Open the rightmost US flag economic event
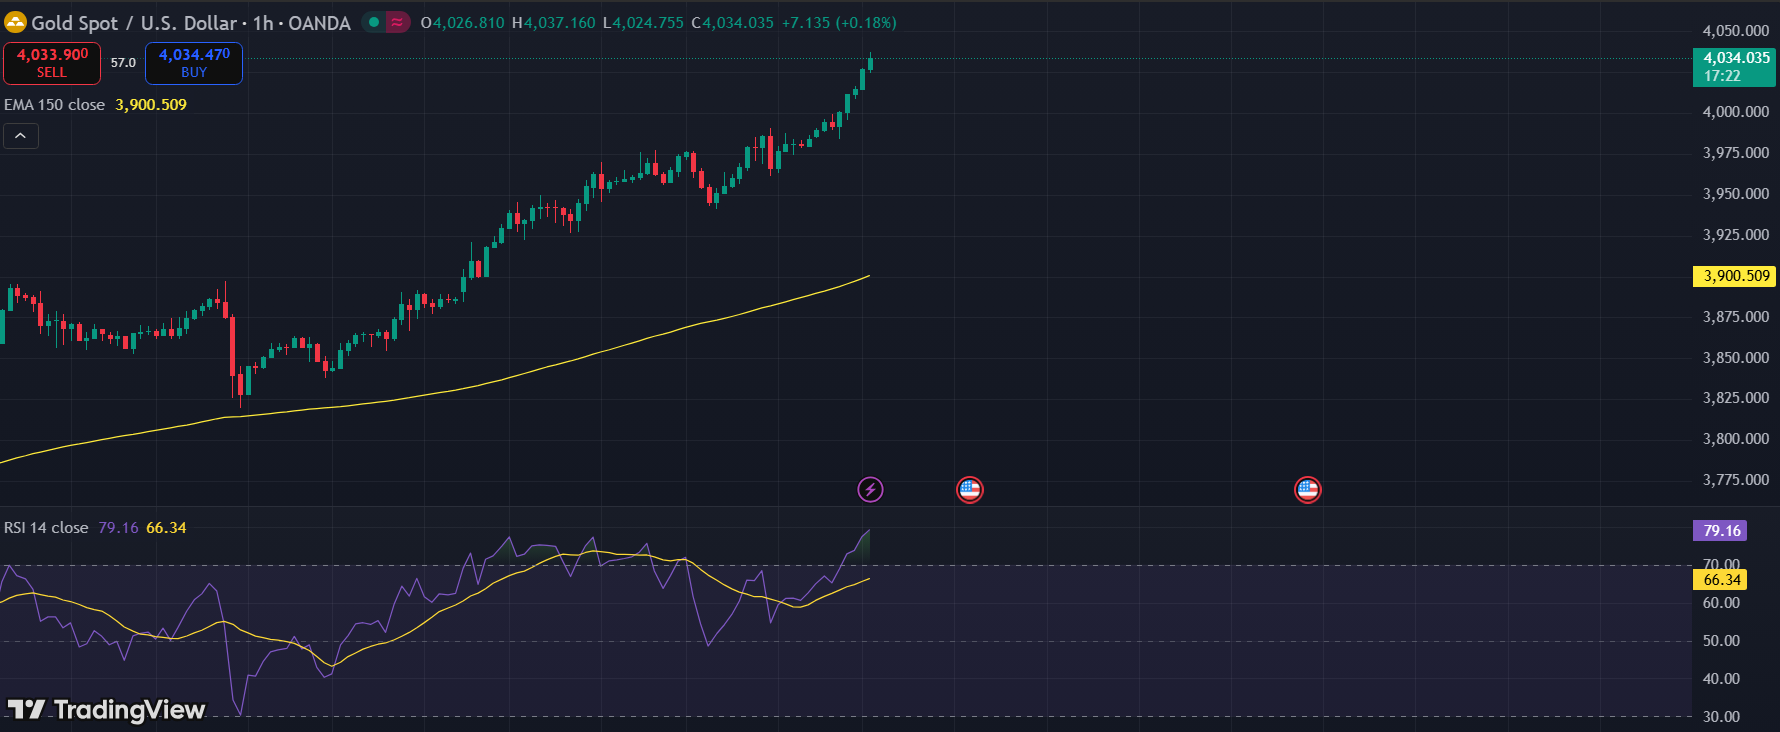Viewport: 1780px width, 732px height. point(1307,489)
